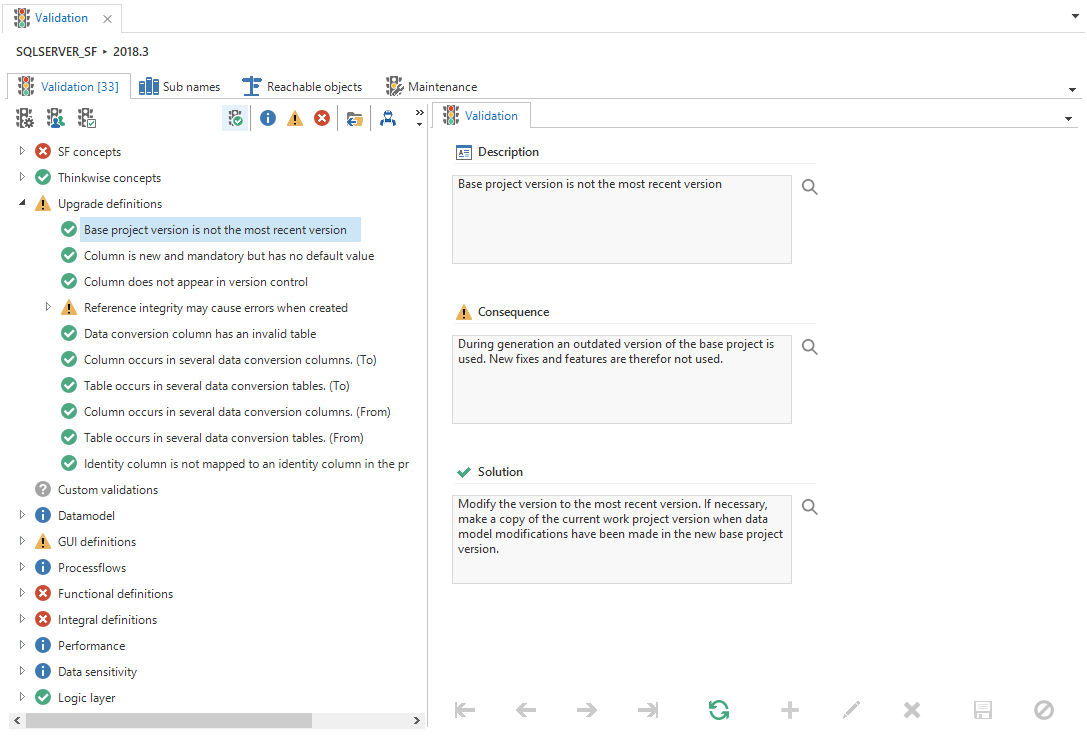
Task: Switch to the Sub names tab
Action: point(180,87)
